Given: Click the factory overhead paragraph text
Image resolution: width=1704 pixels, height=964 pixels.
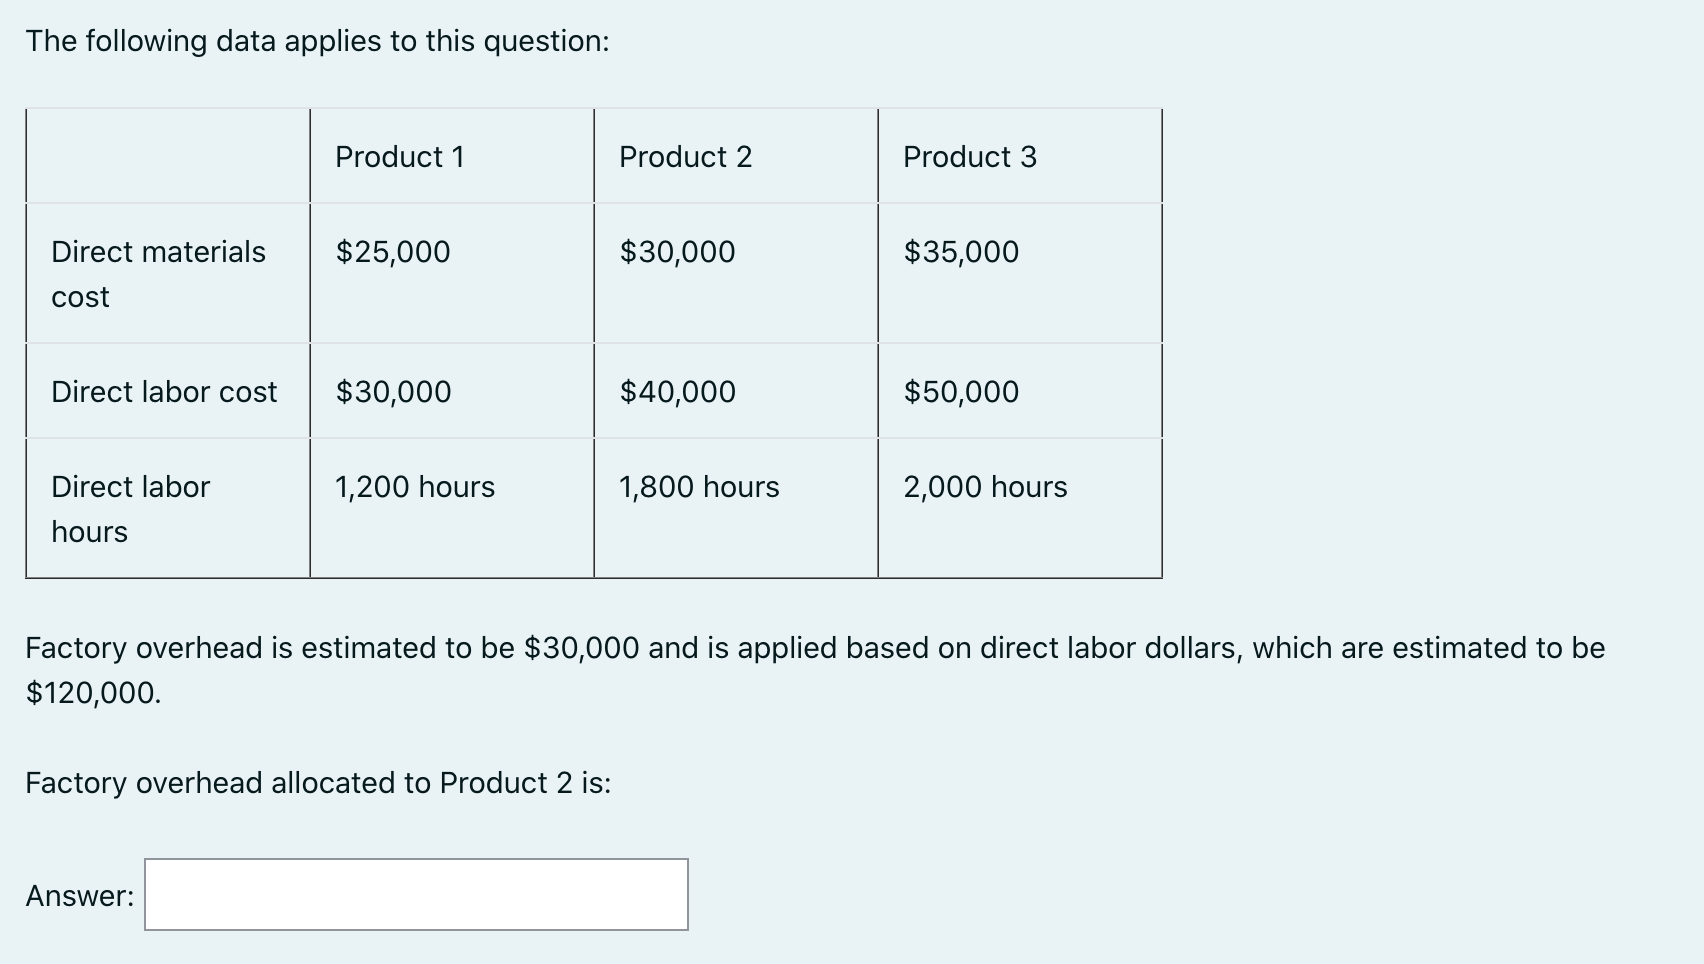Looking at the screenshot, I should pyautogui.click(x=814, y=647).
